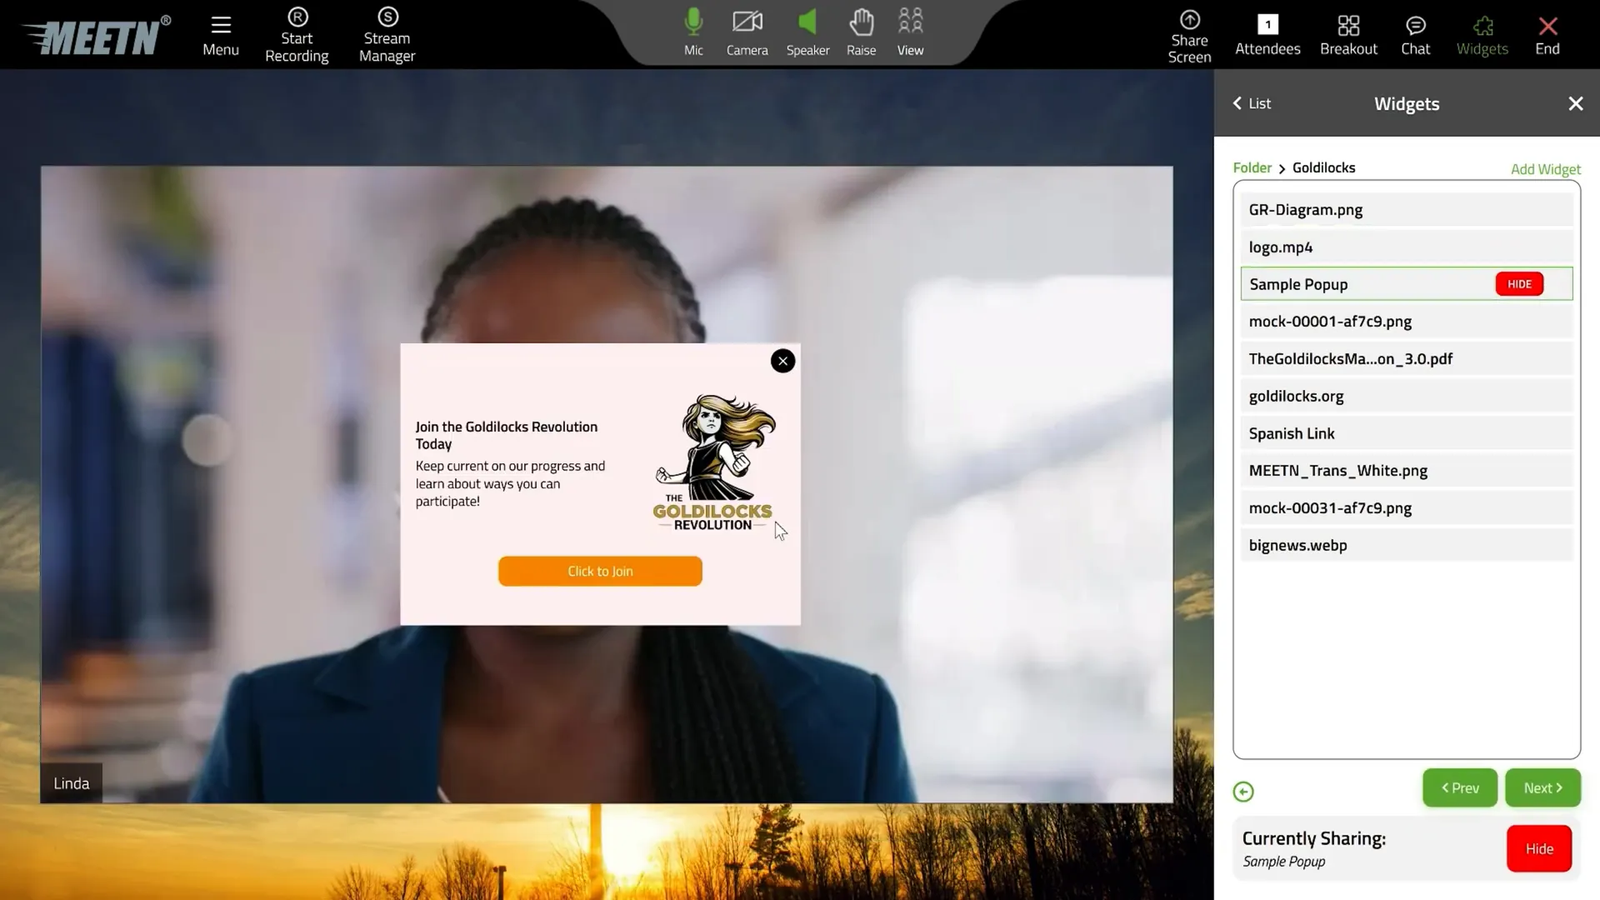Viewport: 1600px width, 900px height.
Task: Raise hand with the Raise icon
Action: (x=861, y=22)
